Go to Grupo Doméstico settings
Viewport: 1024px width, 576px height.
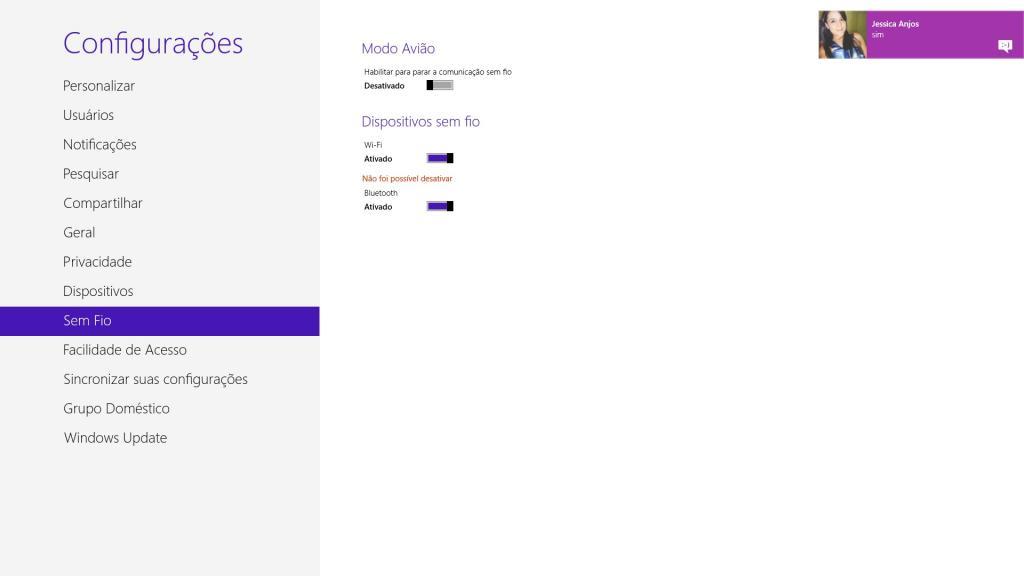click(x=116, y=409)
